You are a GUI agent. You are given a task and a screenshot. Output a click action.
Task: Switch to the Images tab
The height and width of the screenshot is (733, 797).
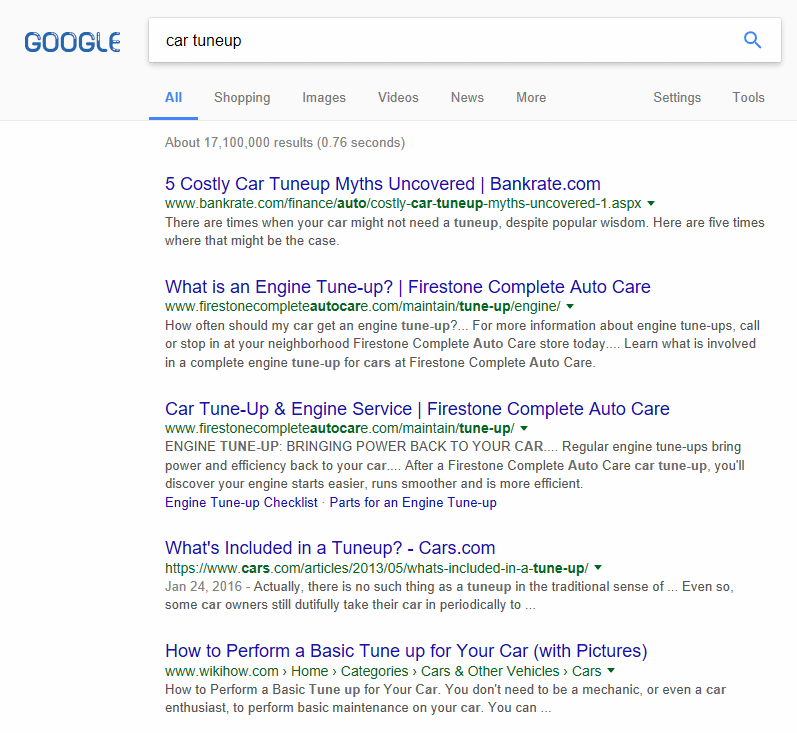[324, 98]
